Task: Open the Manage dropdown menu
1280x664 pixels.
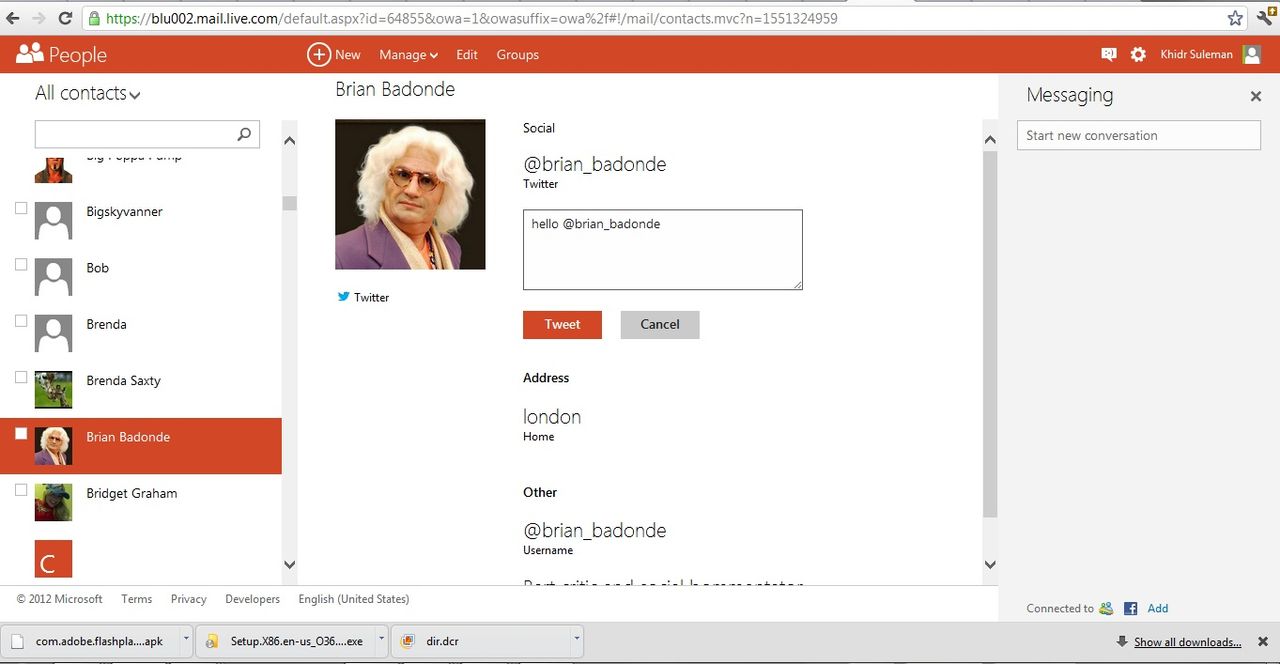Action: coord(408,55)
